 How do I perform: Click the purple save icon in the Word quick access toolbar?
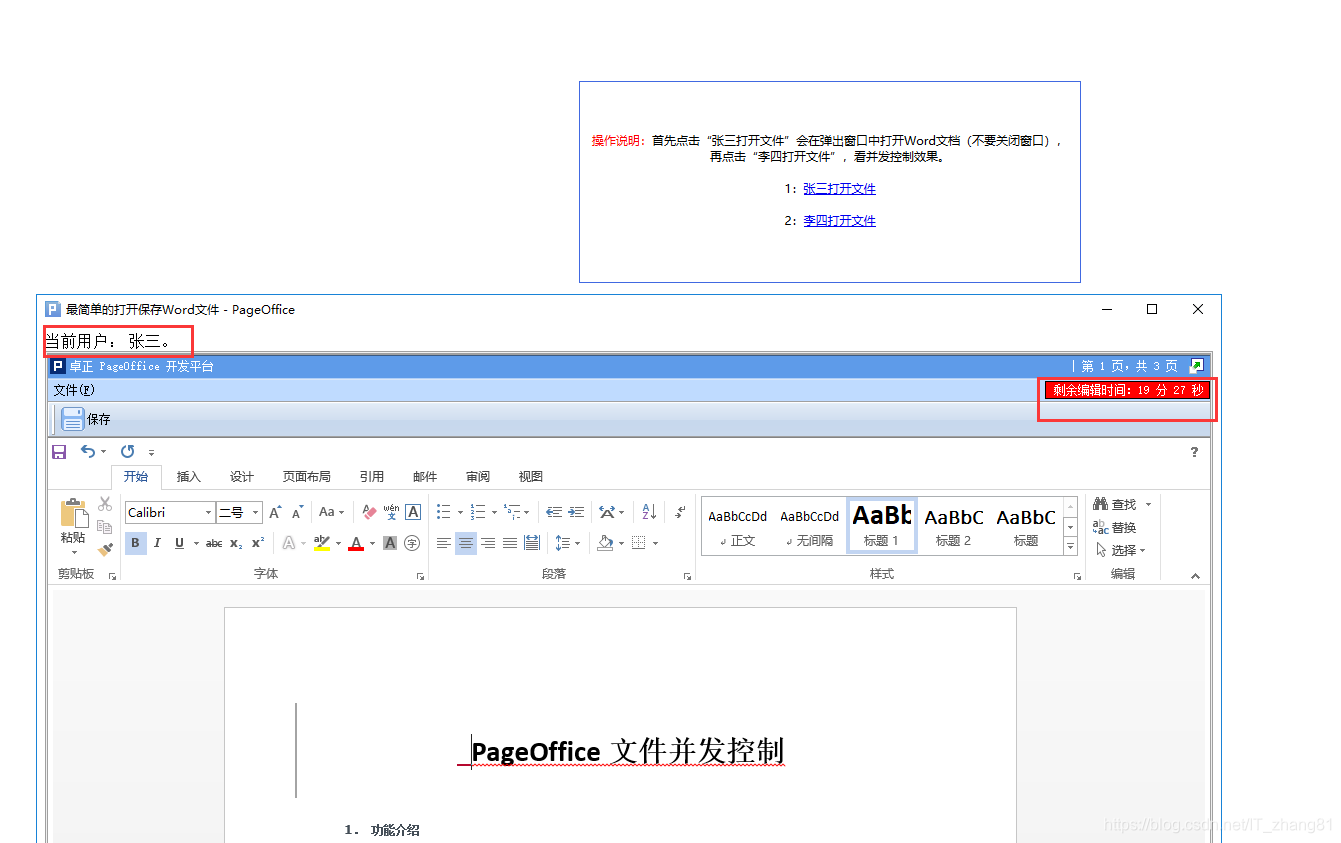pos(59,452)
